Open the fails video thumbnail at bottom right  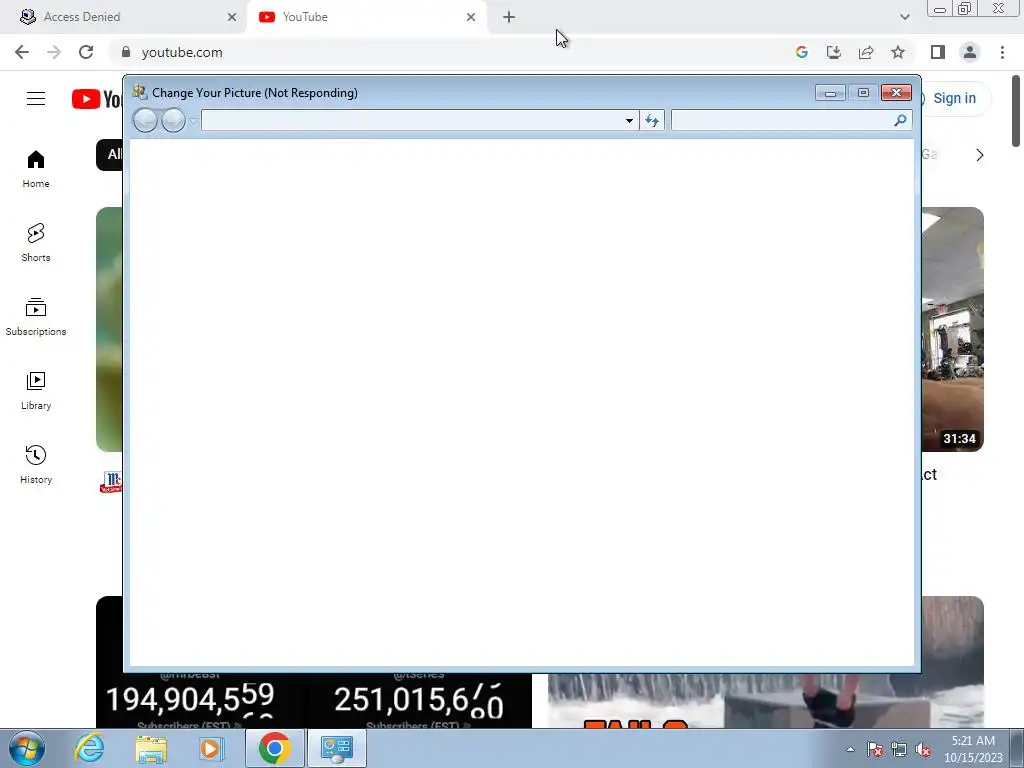click(x=765, y=699)
